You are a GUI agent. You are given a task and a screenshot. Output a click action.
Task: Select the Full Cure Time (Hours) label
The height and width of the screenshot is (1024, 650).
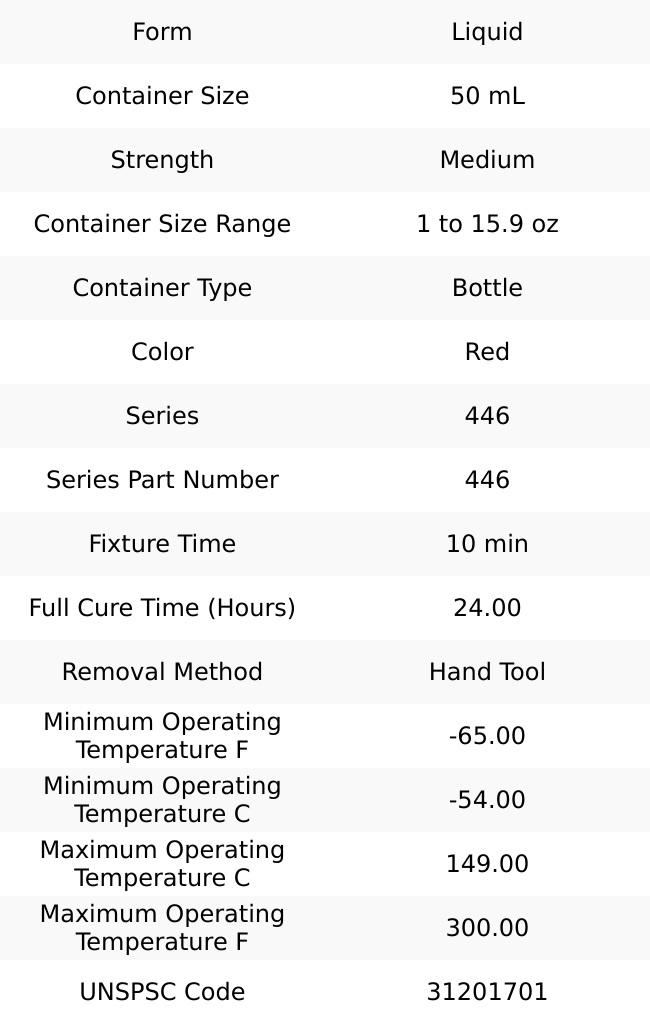162,608
